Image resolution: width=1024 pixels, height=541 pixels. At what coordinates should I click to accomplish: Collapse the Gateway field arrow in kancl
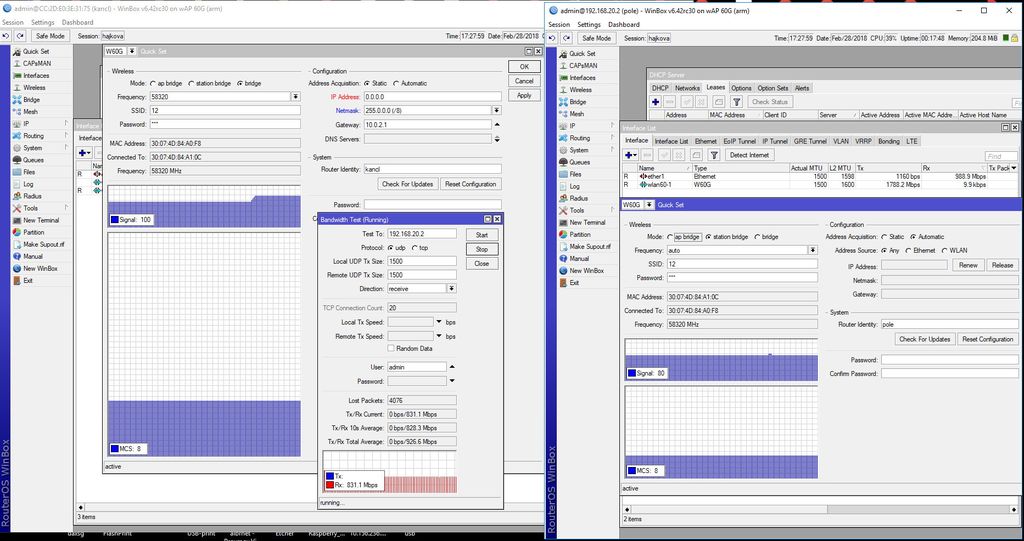[x=497, y=125]
